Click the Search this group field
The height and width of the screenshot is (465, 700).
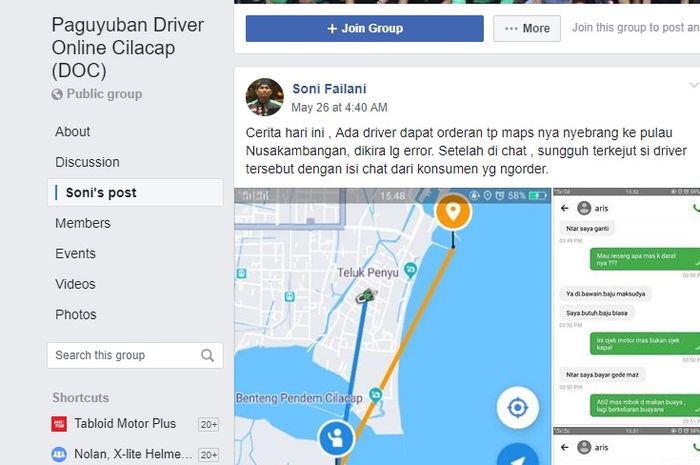pyautogui.click(x=135, y=356)
